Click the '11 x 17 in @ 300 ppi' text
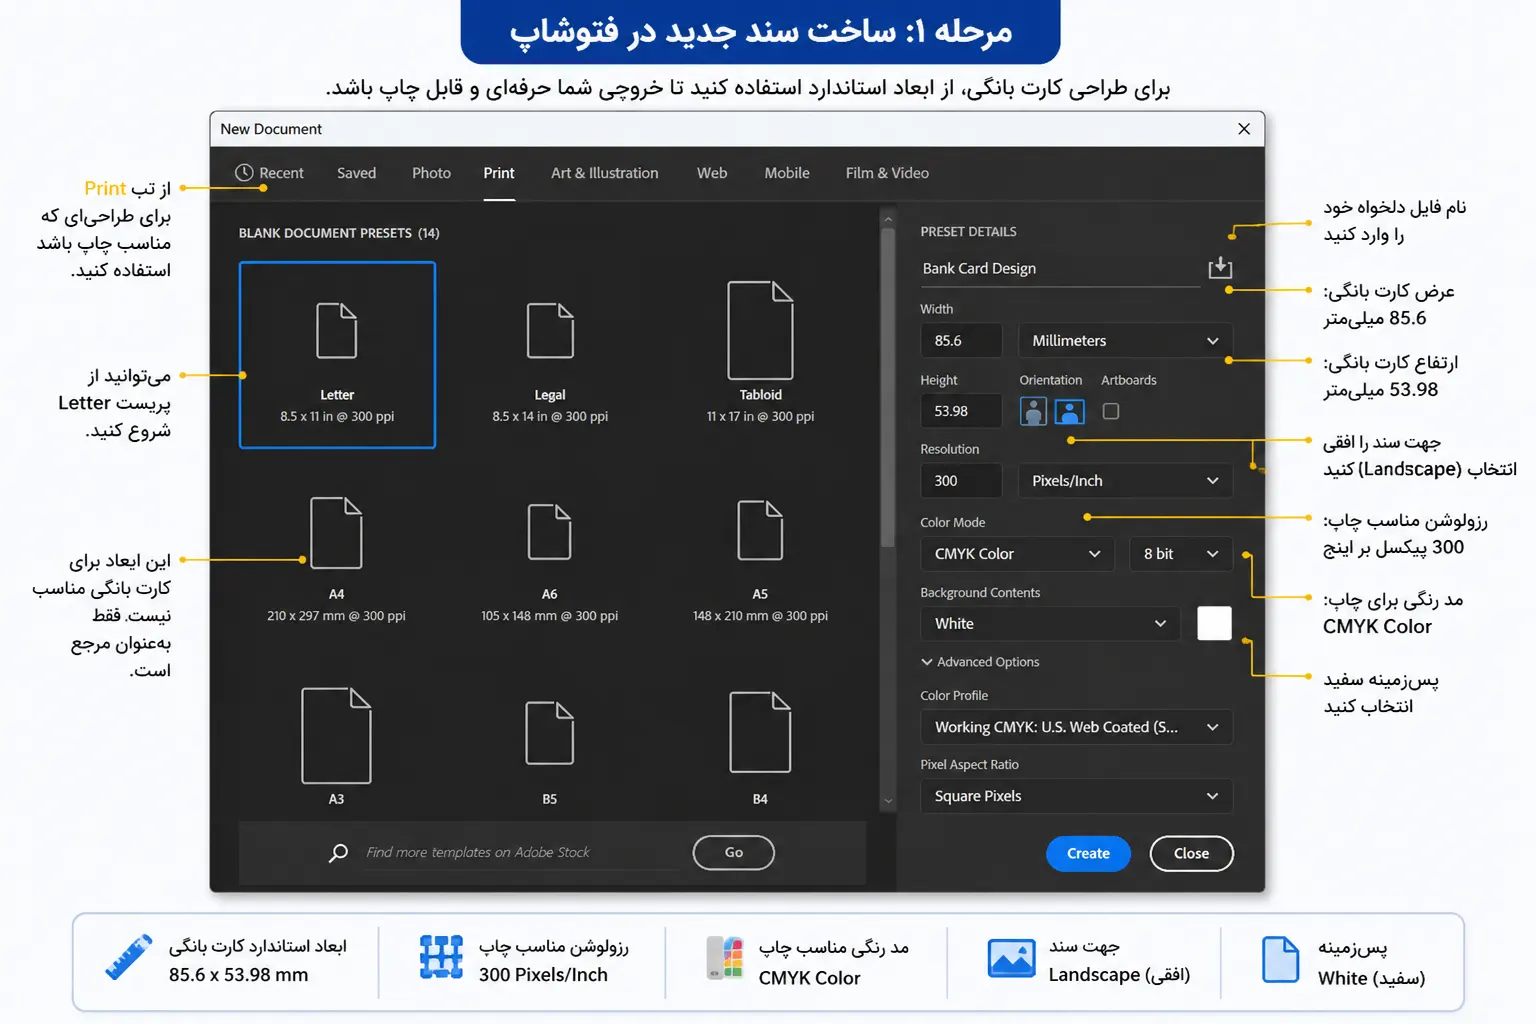1536x1024 pixels. coord(760,417)
